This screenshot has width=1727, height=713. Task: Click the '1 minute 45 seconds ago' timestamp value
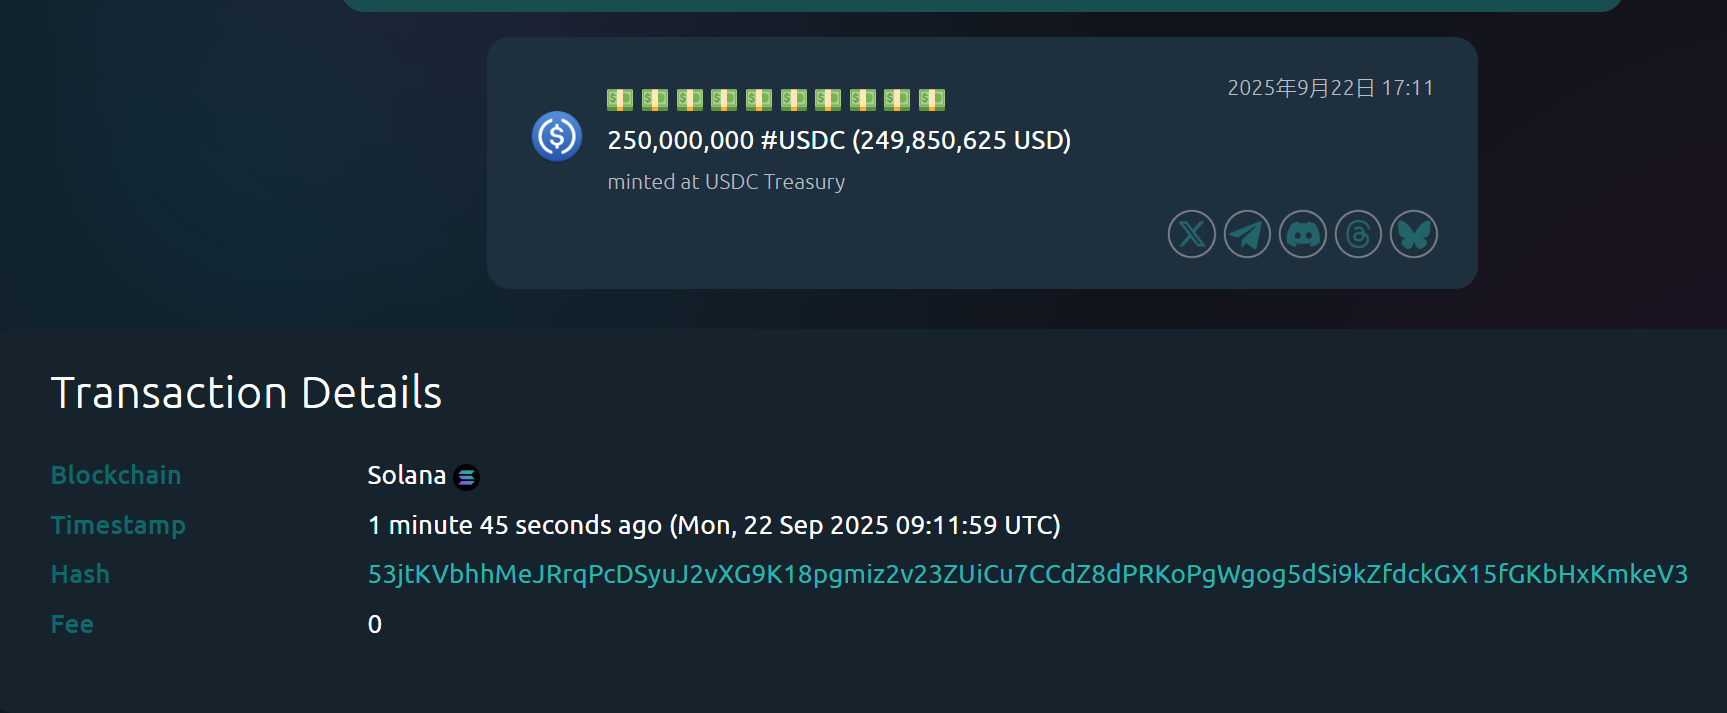pyautogui.click(x=515, y=525)
